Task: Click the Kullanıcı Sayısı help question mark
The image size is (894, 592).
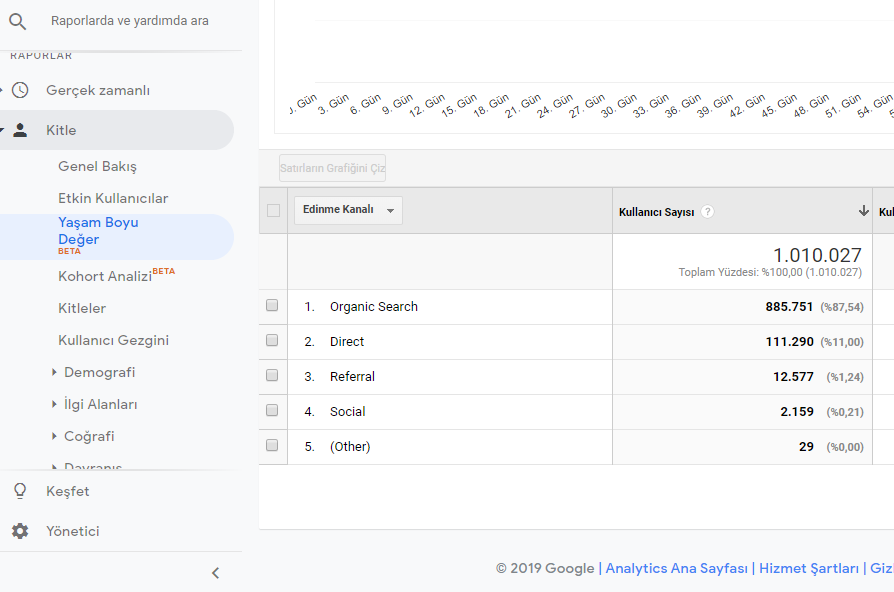Action: [x=708, y=212]
